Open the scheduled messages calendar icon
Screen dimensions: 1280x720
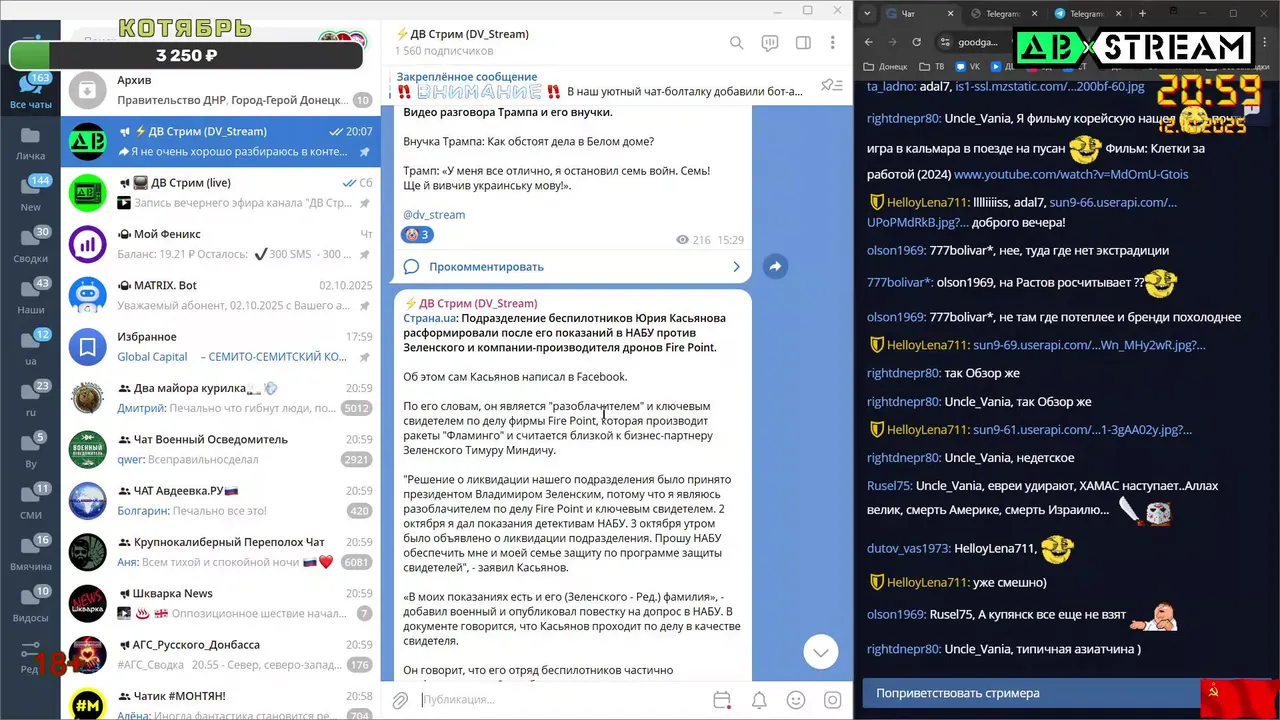[x=722, y=700]
